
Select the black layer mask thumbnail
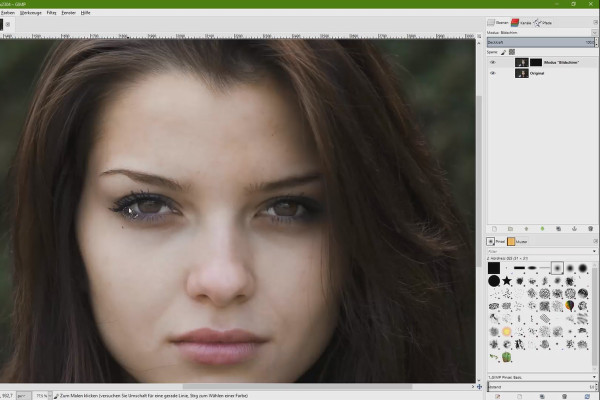[536, 62]
